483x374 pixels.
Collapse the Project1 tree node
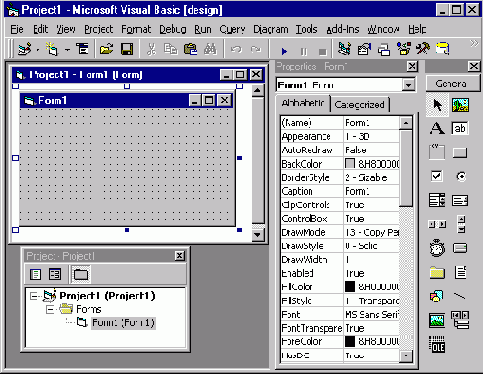coord(34,296)
